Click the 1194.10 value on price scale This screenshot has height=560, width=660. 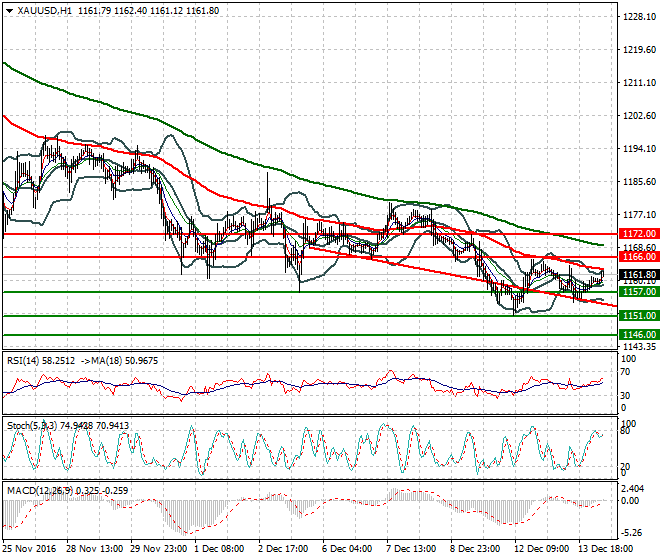click(639, 149)
